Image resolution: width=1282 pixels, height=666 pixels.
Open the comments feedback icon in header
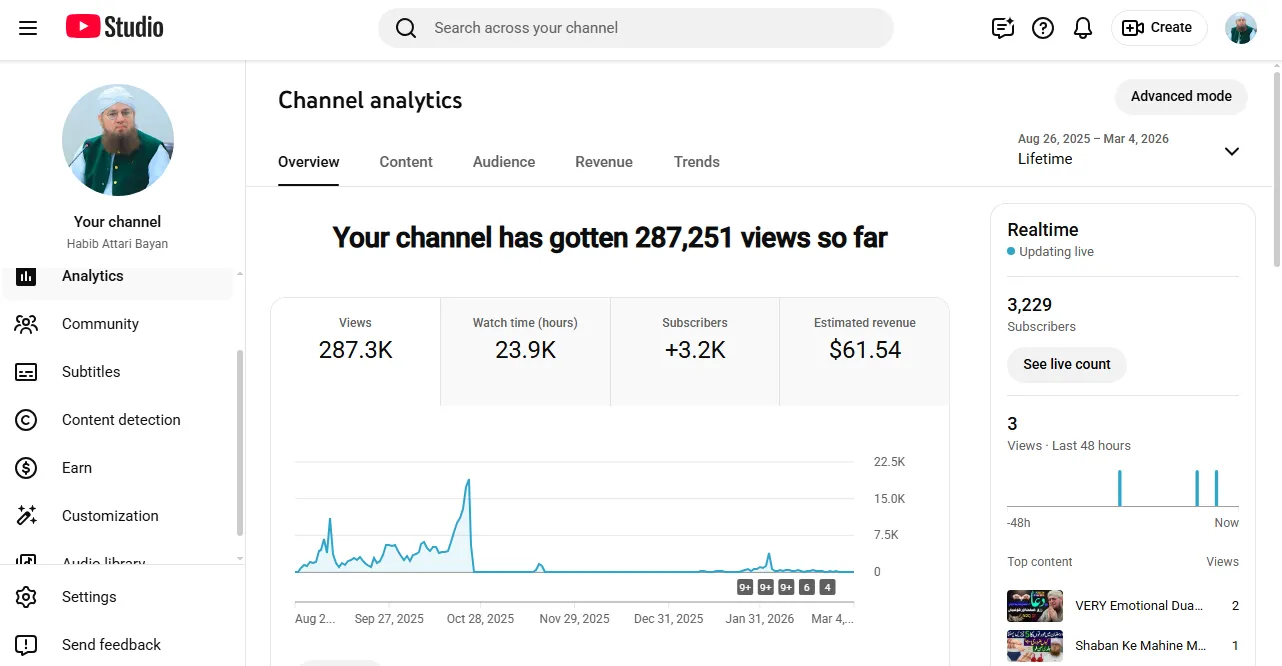point(1003,28)
